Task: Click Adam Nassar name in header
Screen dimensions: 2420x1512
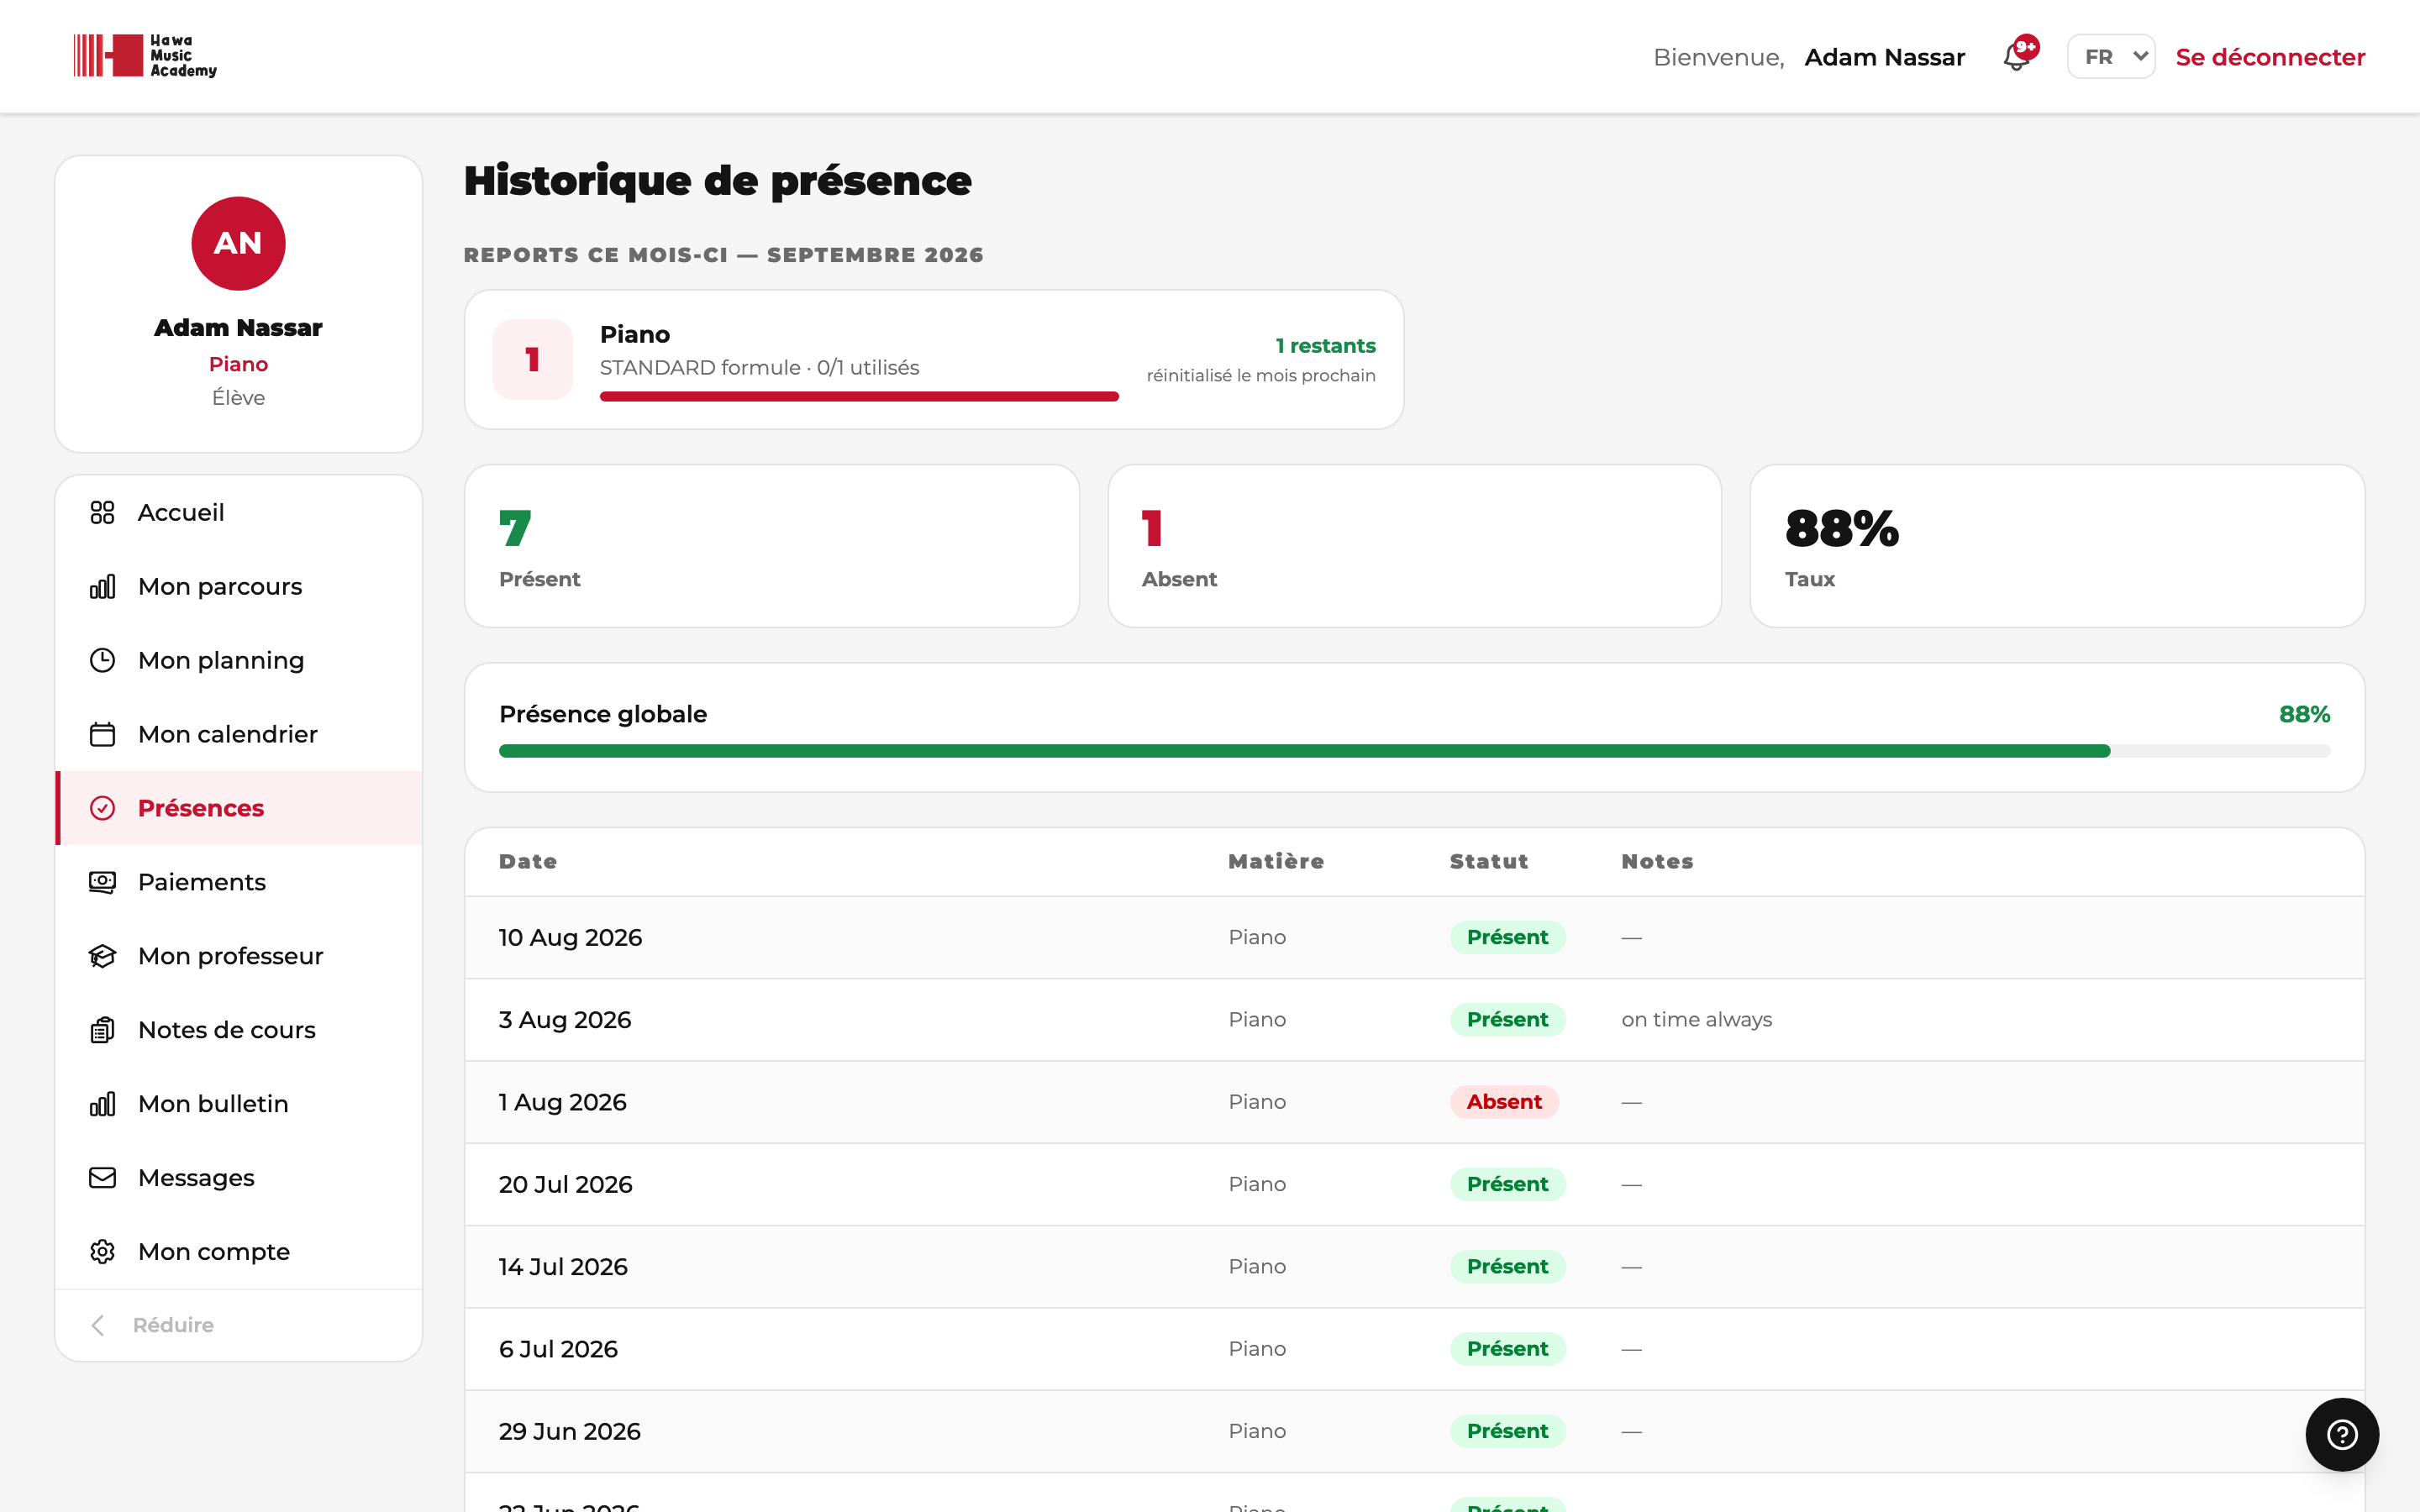Action: coord(1884,57)
